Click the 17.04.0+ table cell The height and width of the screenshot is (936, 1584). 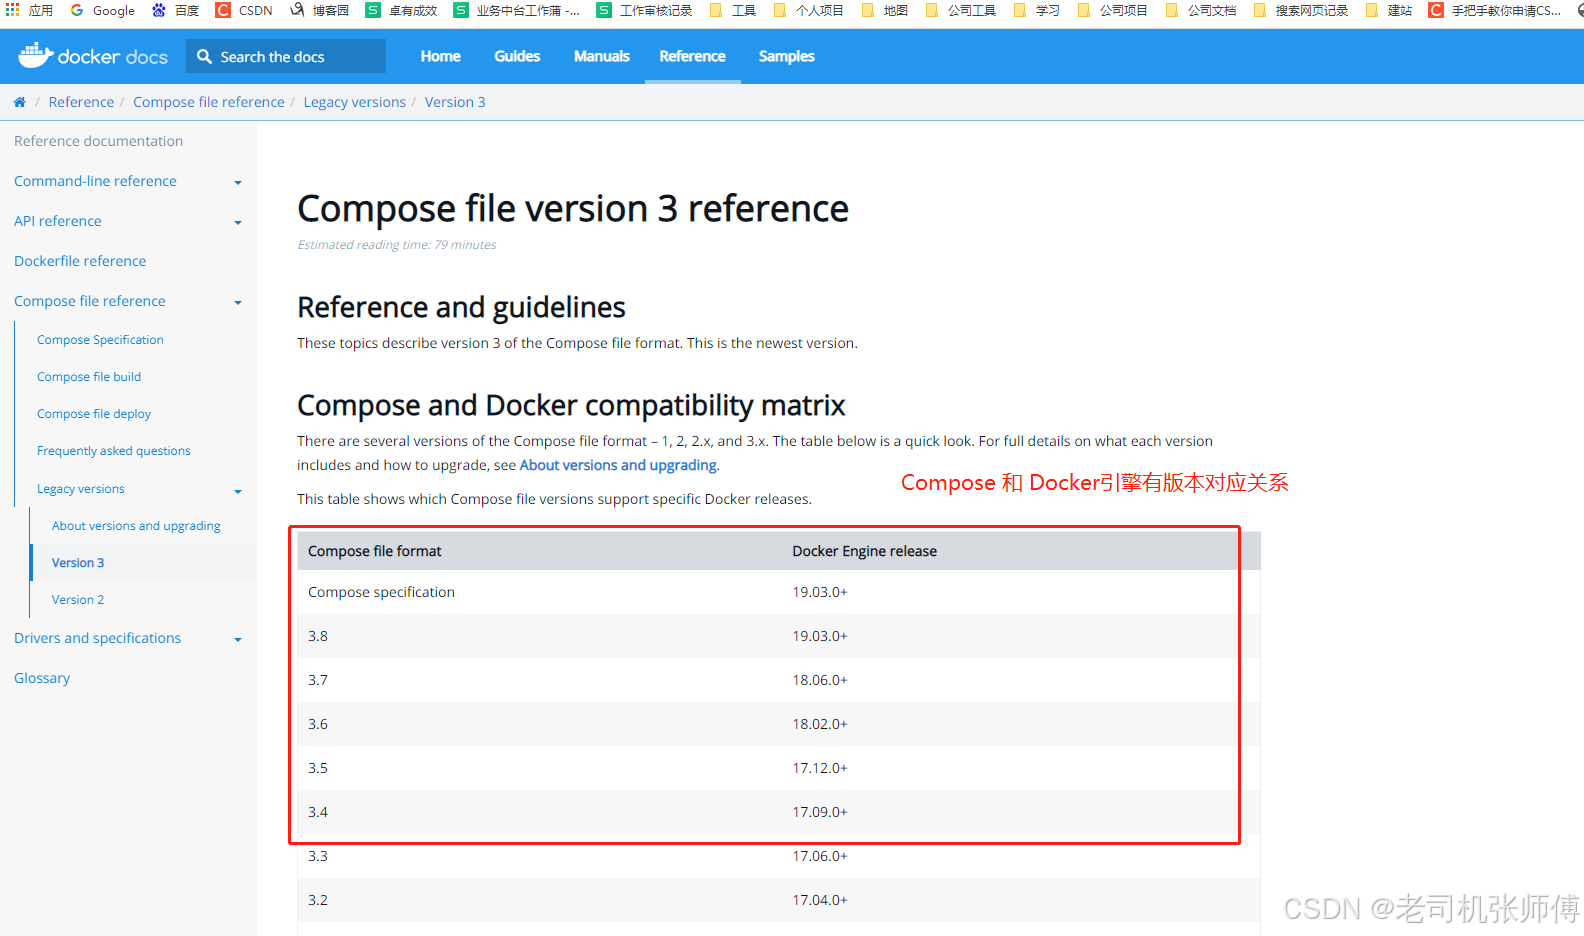point(820,900)
